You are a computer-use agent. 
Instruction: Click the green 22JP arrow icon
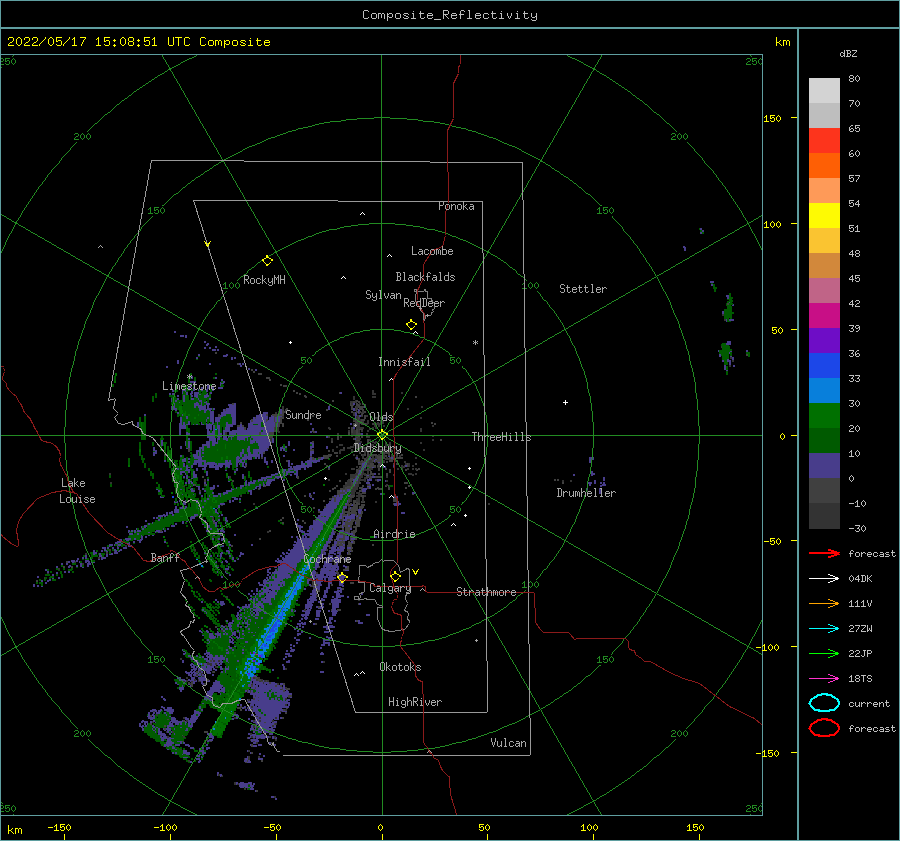point(824,653)
